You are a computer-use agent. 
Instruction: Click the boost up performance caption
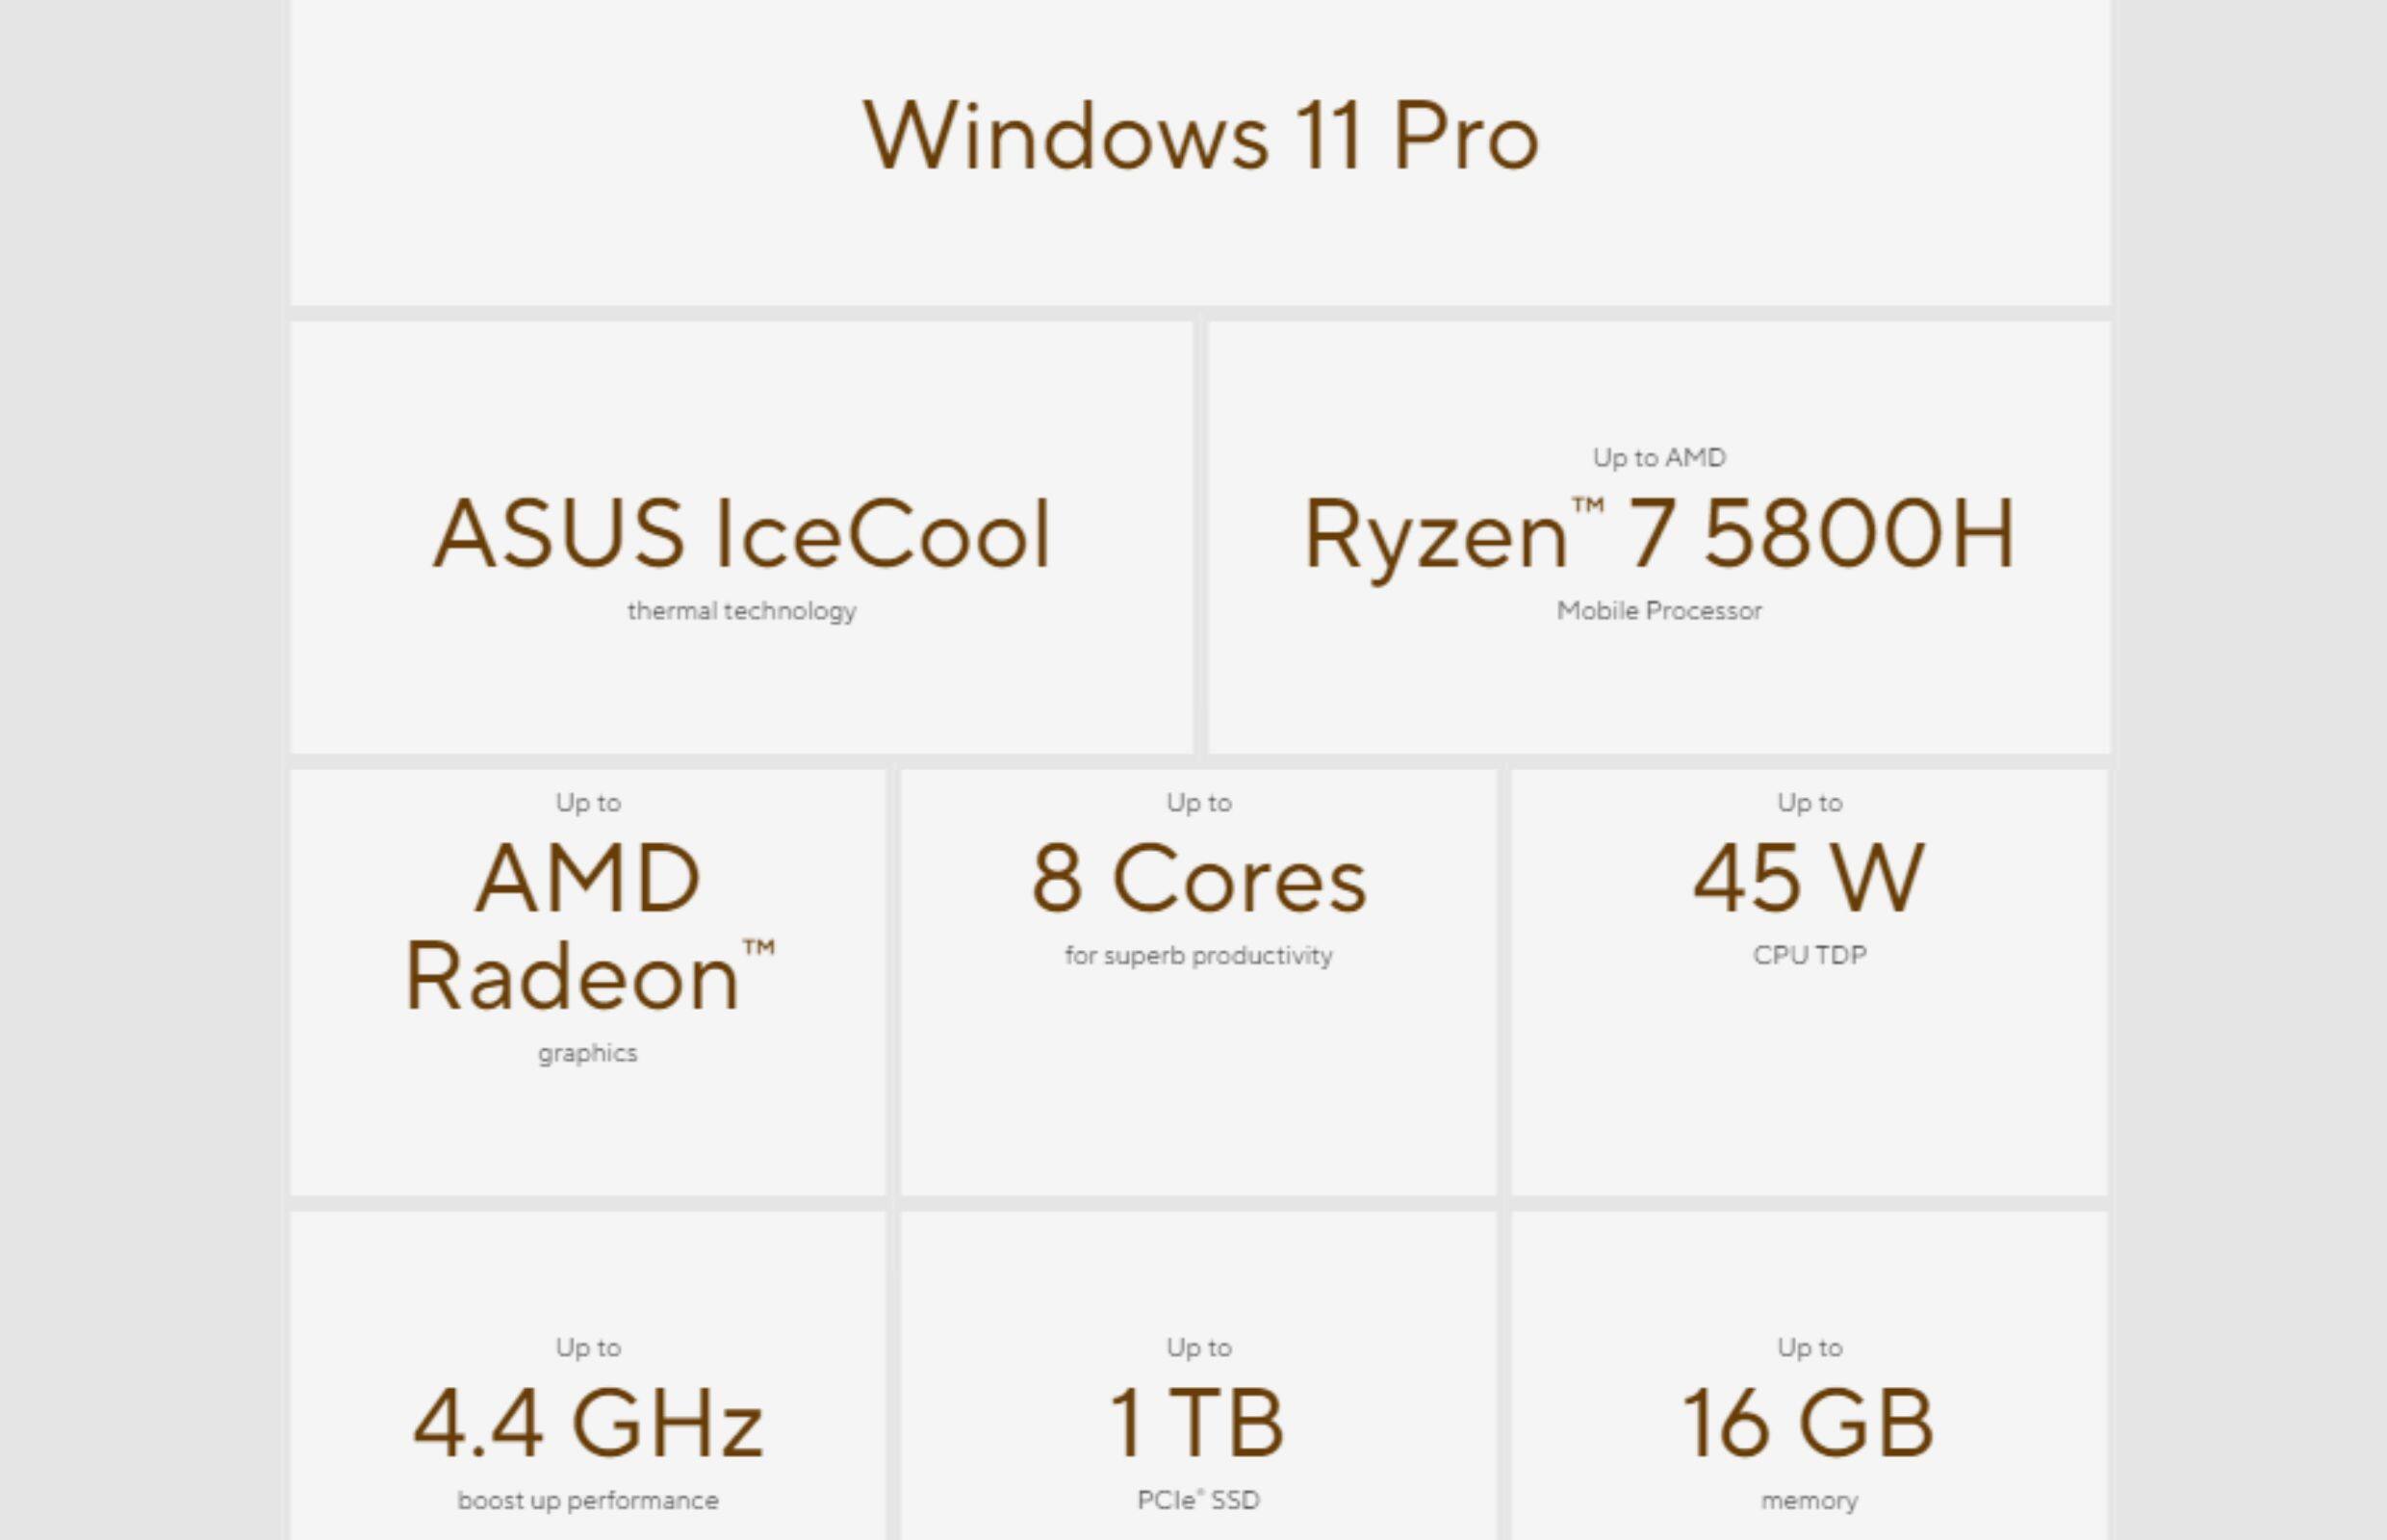[x=588, y=1500]
